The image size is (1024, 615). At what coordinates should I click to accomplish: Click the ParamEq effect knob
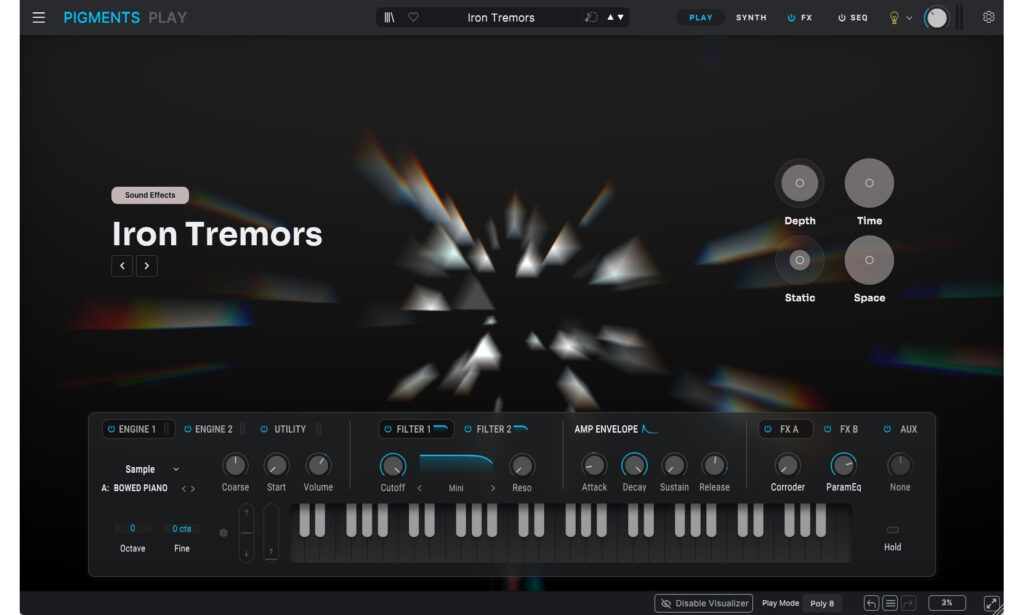click(x=843, y=465)
